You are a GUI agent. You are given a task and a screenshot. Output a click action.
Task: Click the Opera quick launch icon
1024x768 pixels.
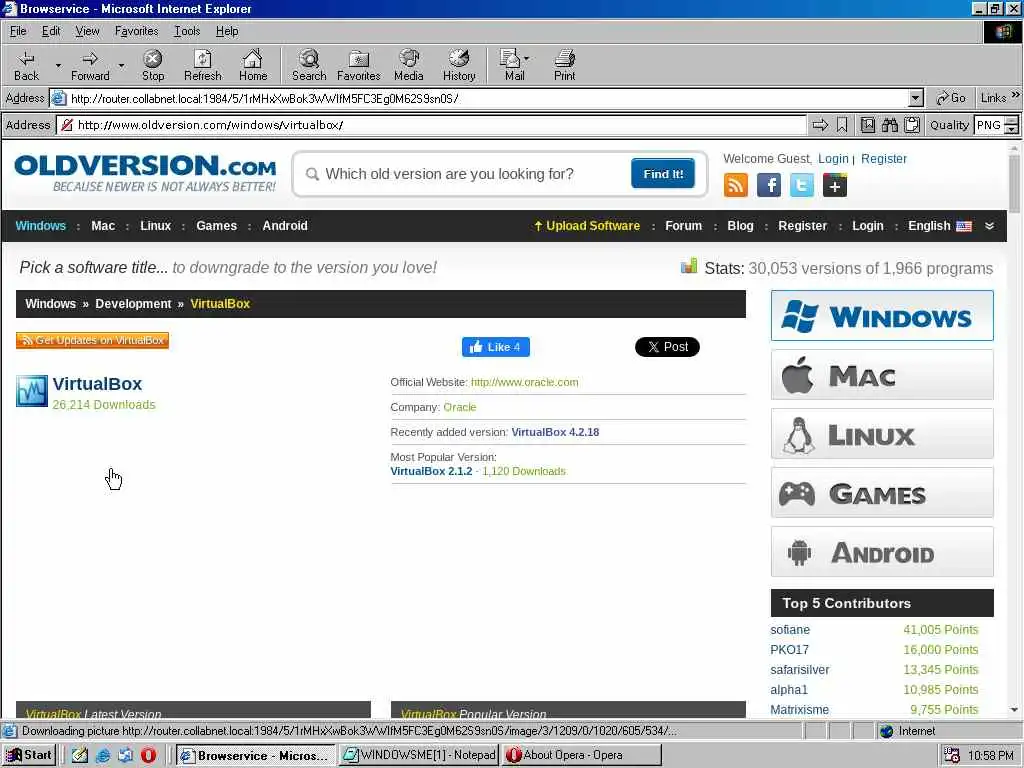[148, 755]
